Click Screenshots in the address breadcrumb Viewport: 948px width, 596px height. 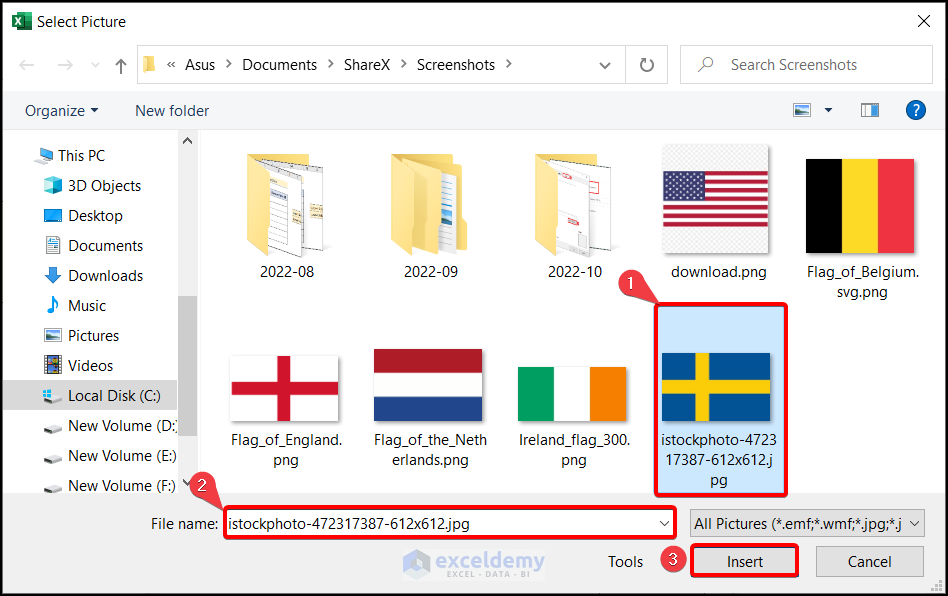click(456, 65)
